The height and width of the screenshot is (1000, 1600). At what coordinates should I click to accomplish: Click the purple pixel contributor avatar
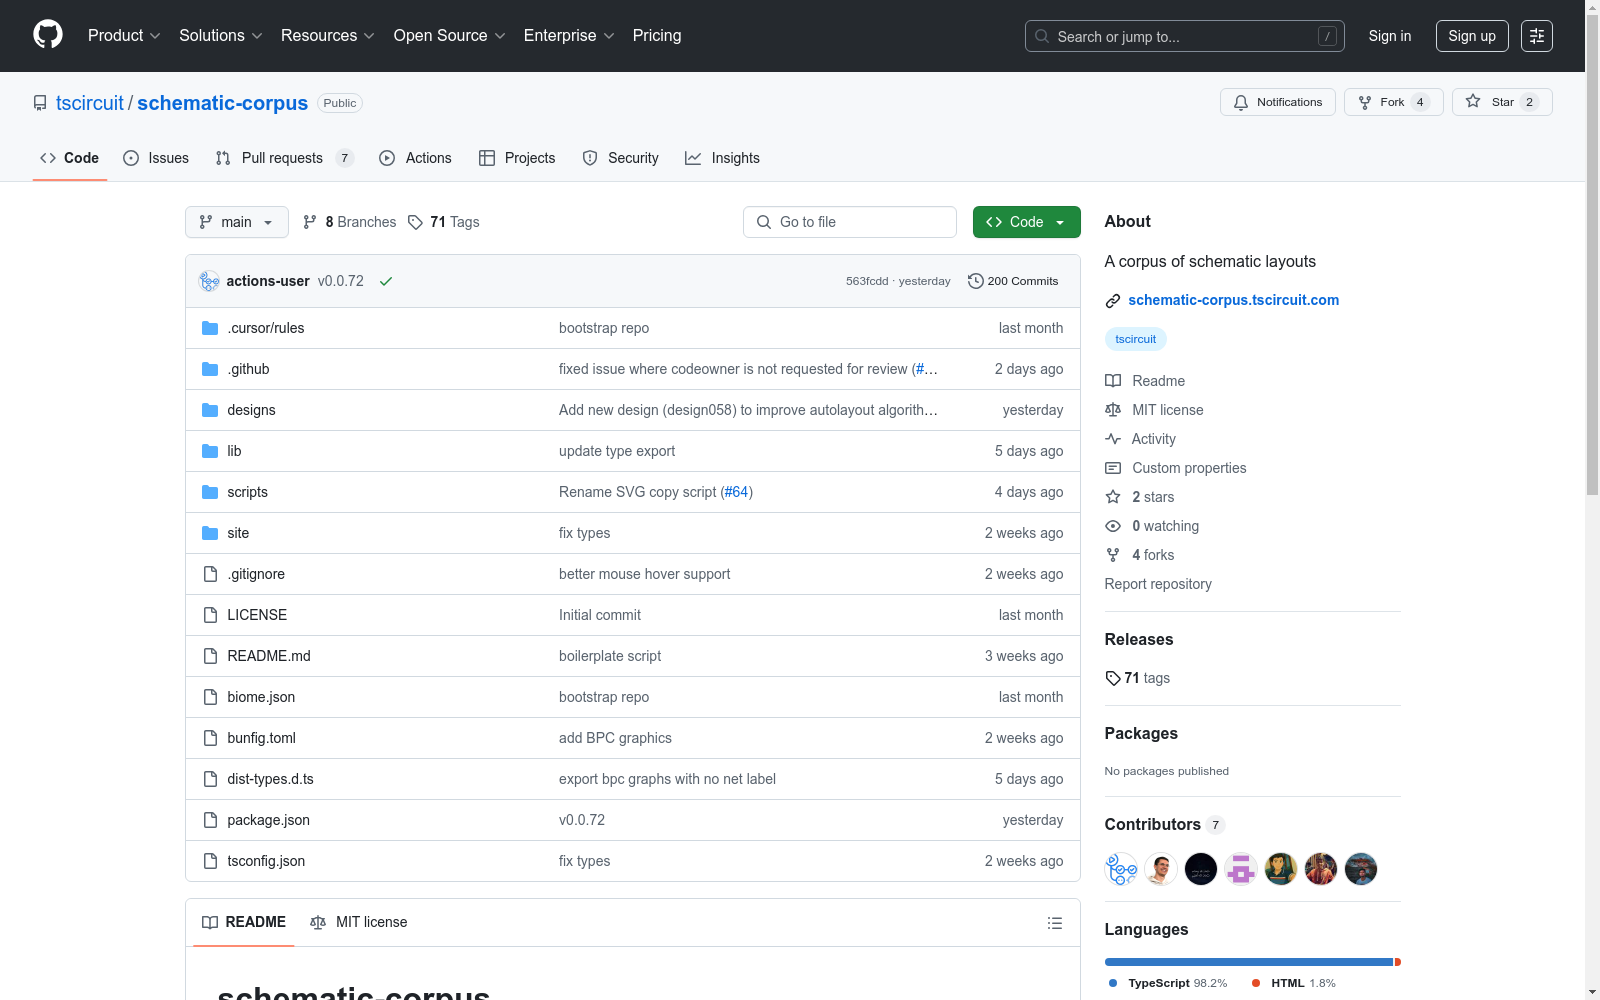coord(1241,869)
